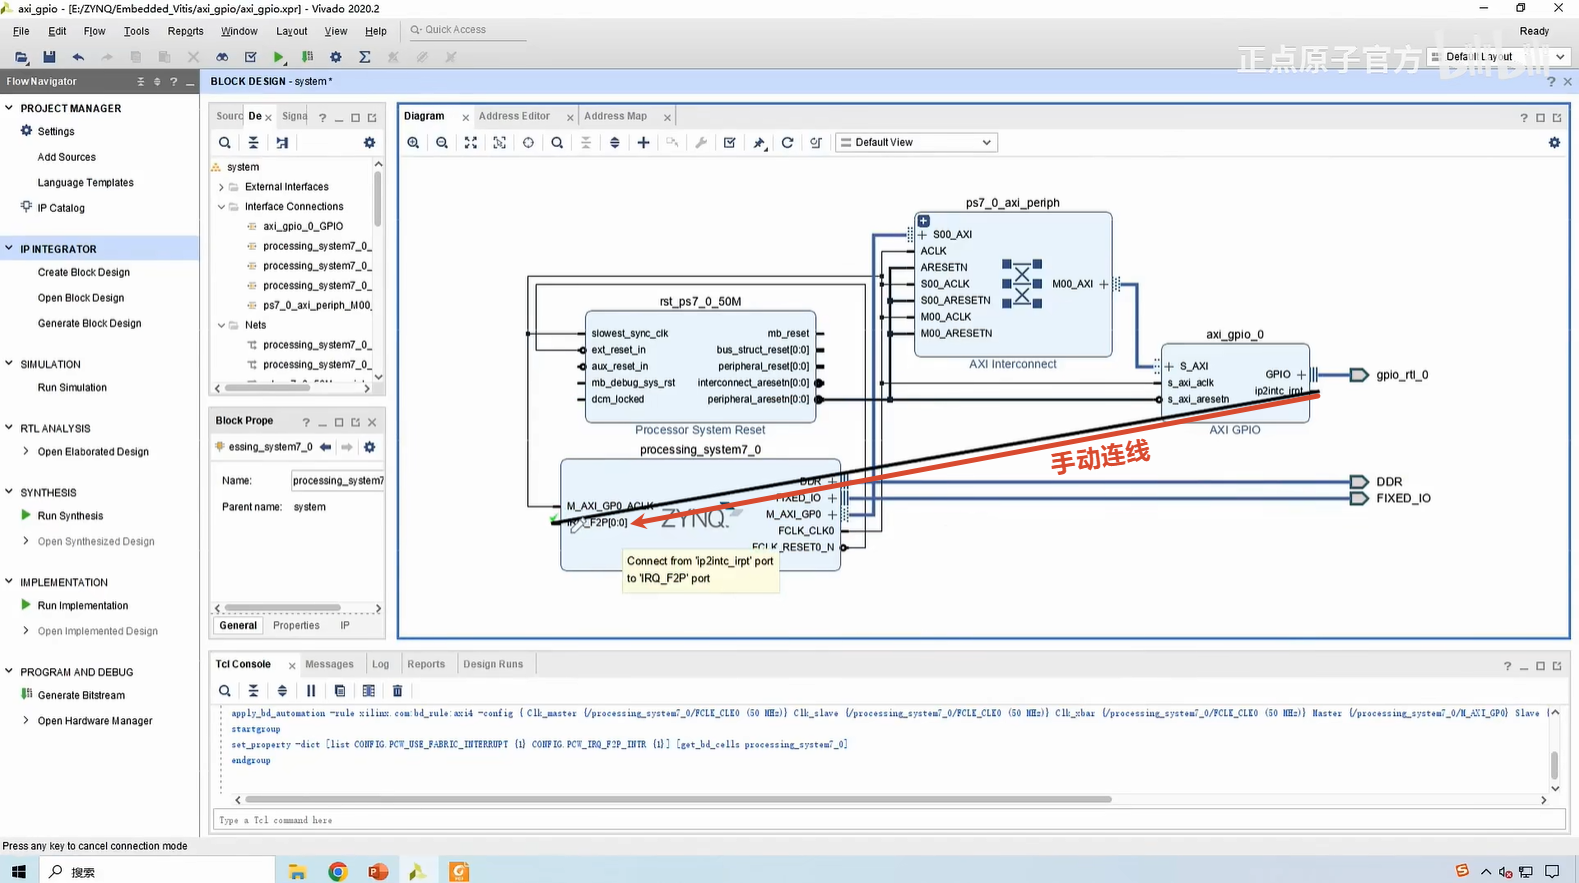Switch to the Address Editor tab
Image resolution: width=1579 pixels, height=883 pixels.
514,116
